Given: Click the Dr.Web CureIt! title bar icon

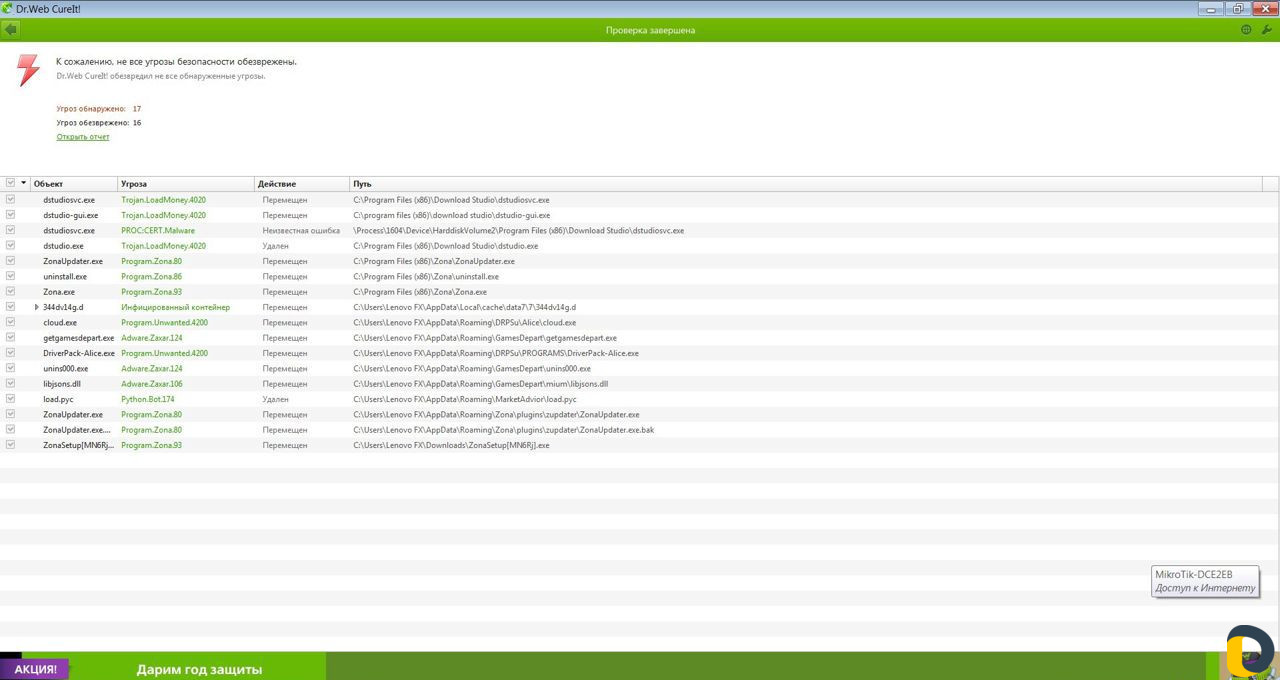Looking at the screenshot, I should pyautogui.click(x=8, y=8).
